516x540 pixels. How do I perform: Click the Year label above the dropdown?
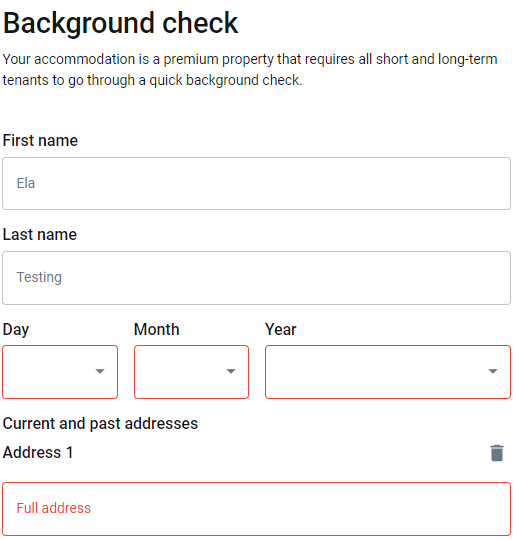pos(281,329)
